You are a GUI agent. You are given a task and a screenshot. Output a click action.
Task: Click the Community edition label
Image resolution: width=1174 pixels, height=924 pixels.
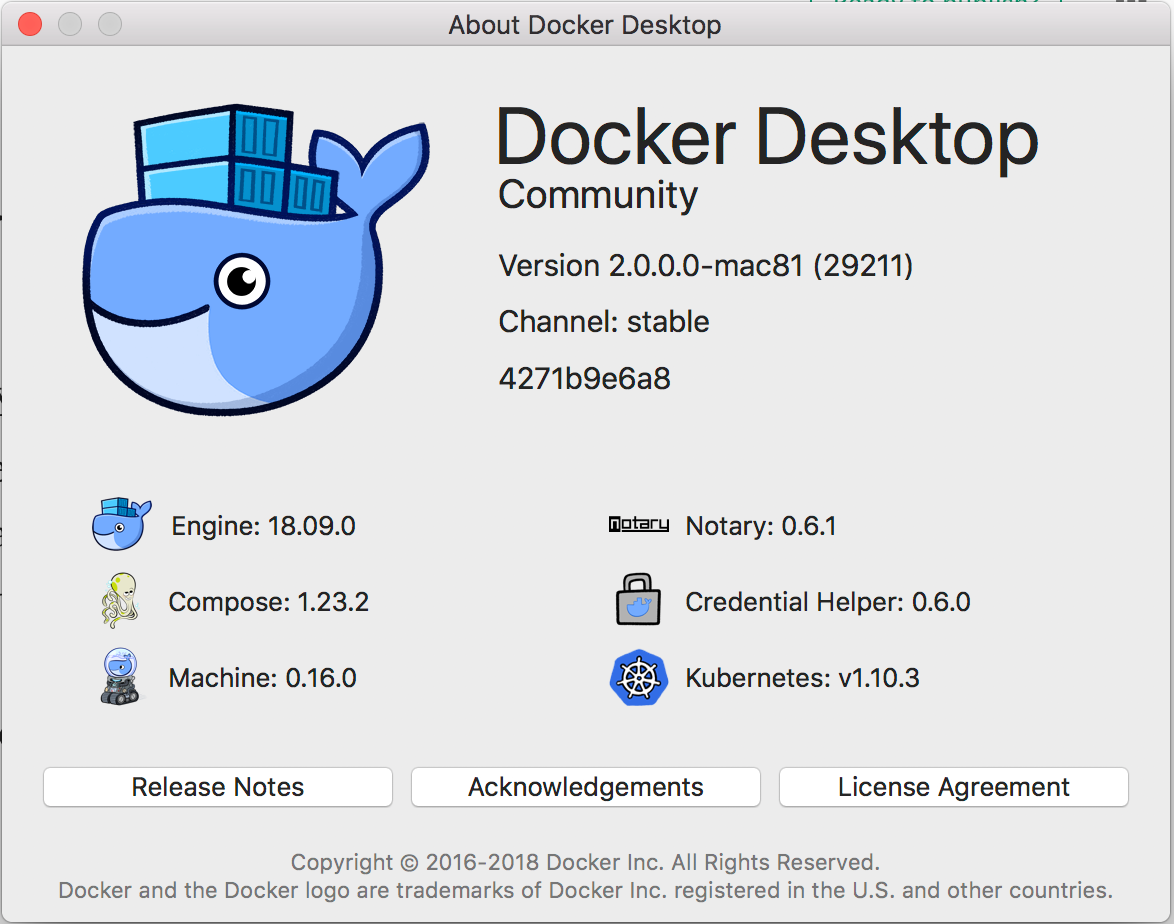click(597, 196)
